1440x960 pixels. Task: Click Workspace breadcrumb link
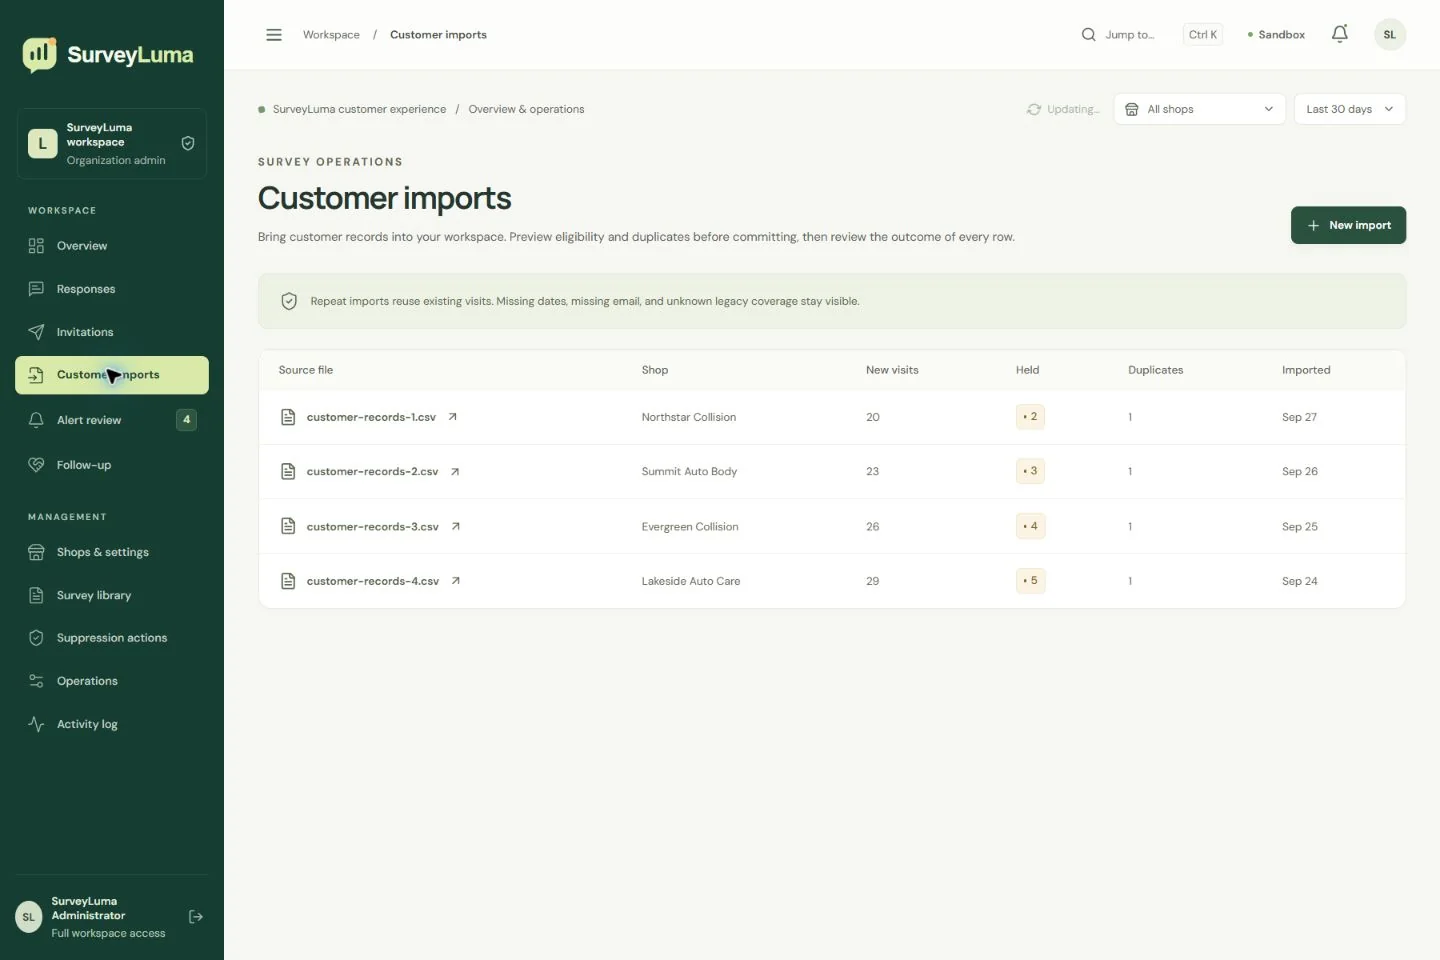[x=331, y=35]
